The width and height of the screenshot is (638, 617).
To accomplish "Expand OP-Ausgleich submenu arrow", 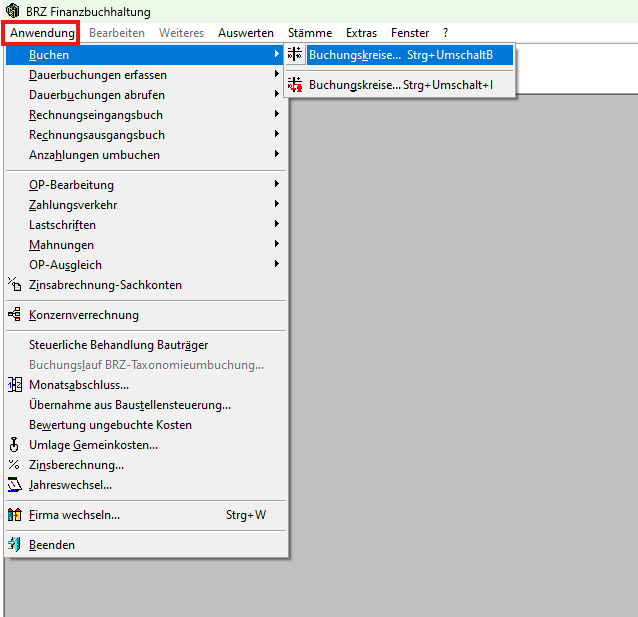I will [277, 264].
